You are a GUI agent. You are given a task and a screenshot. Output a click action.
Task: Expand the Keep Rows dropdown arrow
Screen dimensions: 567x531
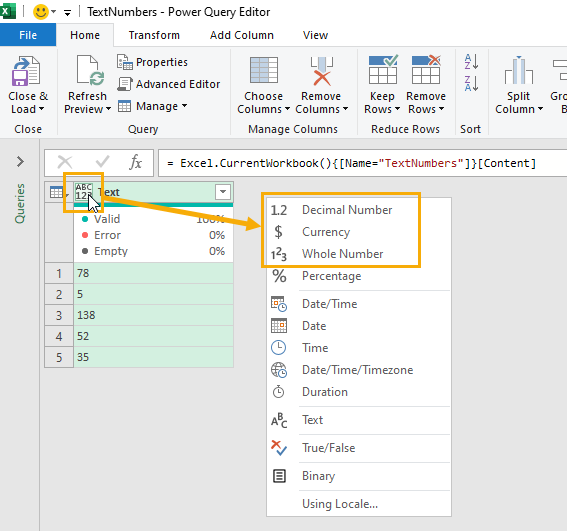tap(397, 109)
